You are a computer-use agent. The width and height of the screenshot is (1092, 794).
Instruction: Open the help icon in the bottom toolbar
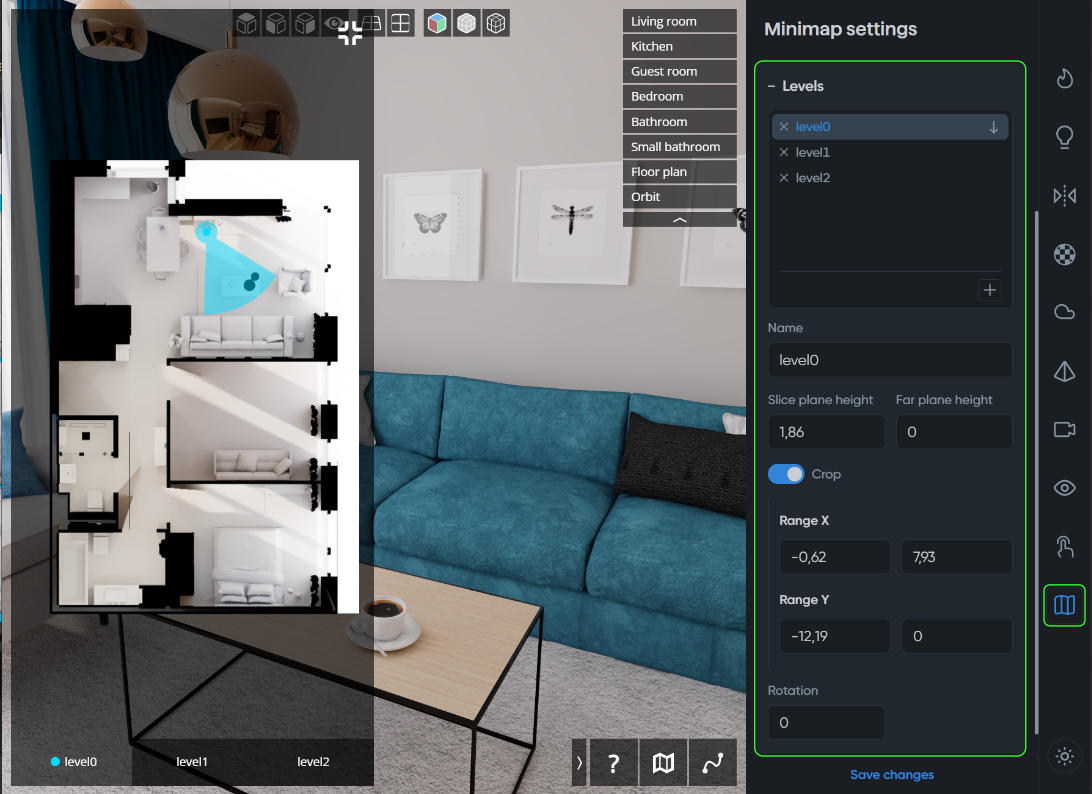pos(613,762)
